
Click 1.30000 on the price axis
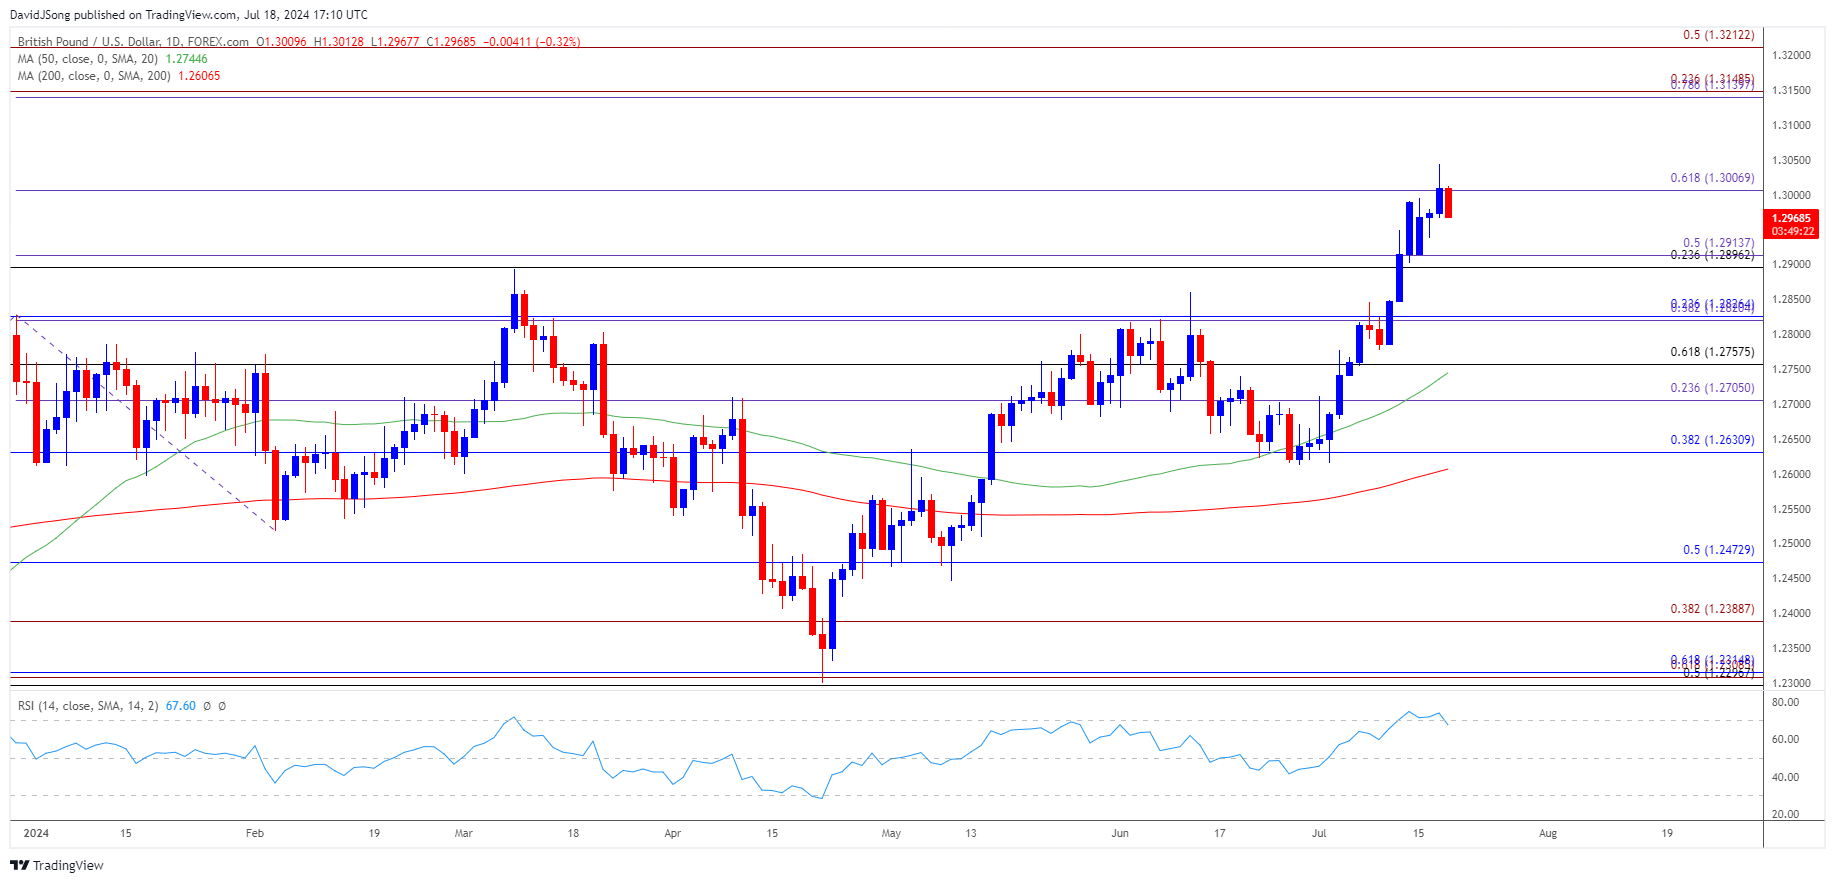[1791, 196]
